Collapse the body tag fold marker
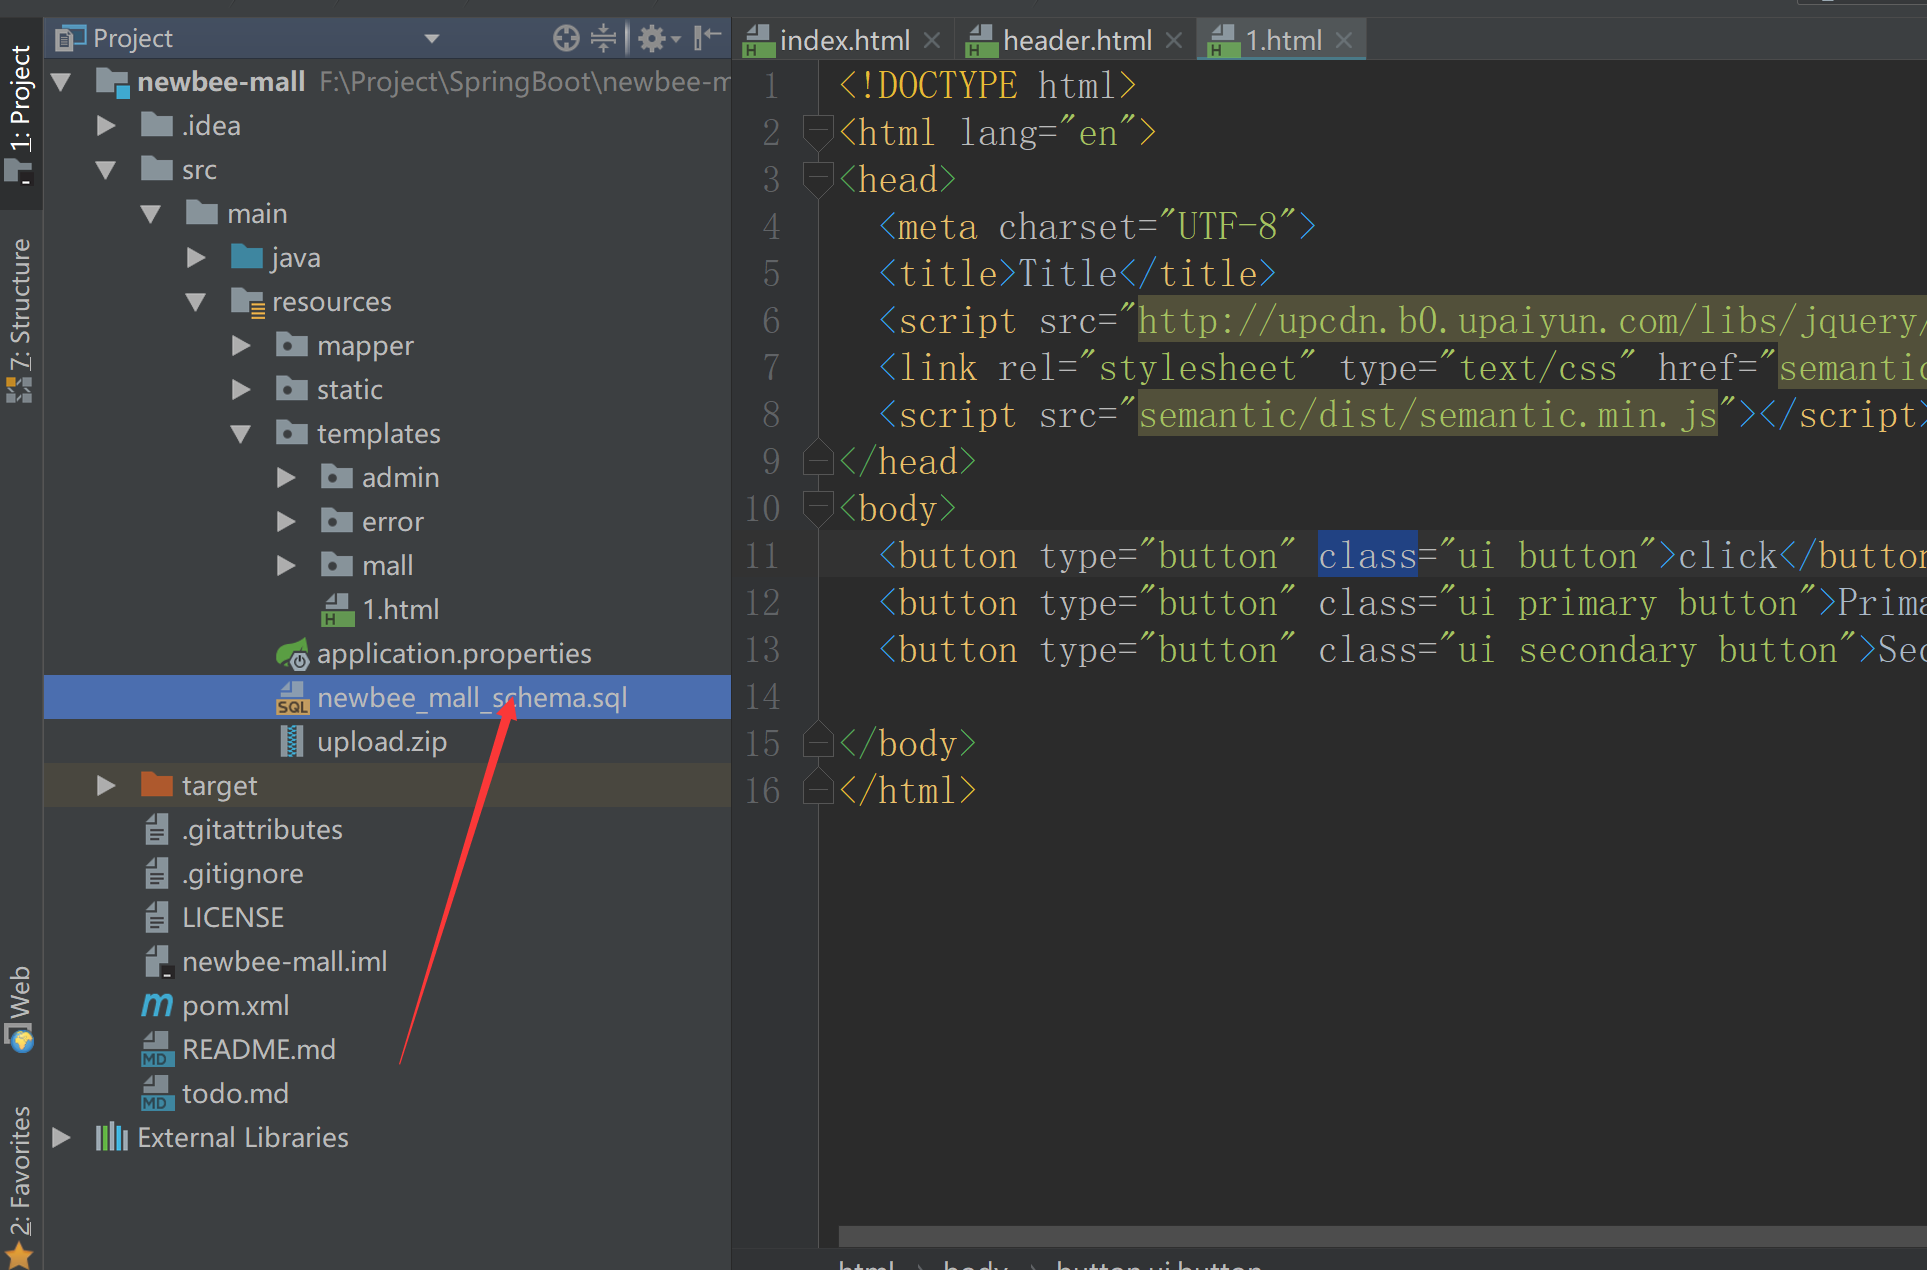1927x1270 pixels. click(818, 508)
